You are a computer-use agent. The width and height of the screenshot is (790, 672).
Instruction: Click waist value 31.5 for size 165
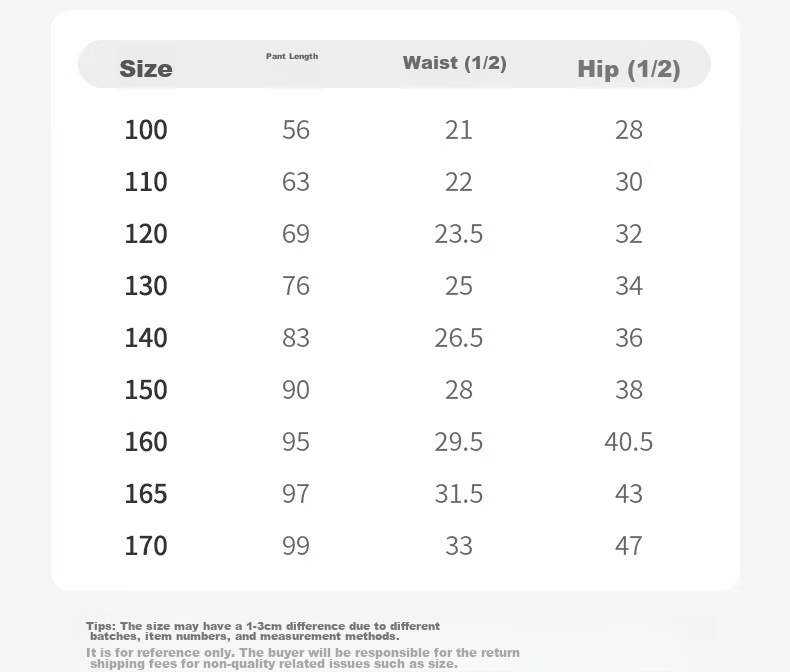click(458, 494)
